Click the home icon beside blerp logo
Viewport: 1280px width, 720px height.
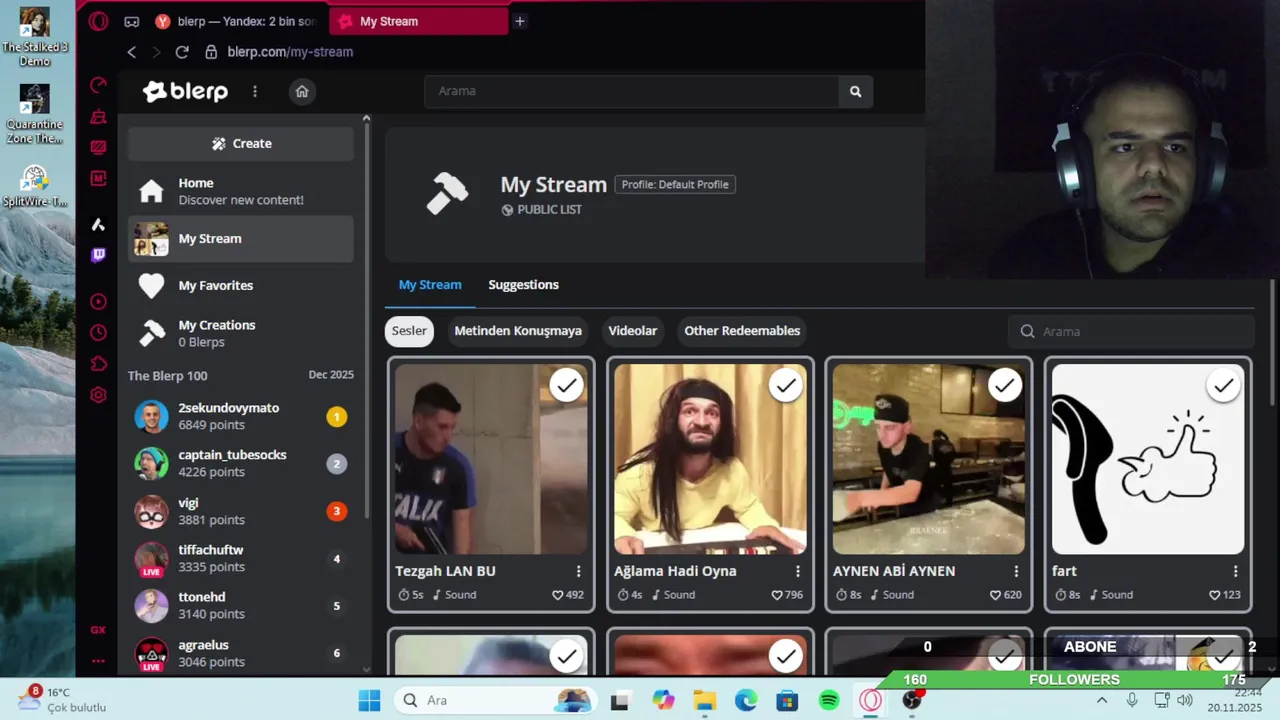[302, 91]
